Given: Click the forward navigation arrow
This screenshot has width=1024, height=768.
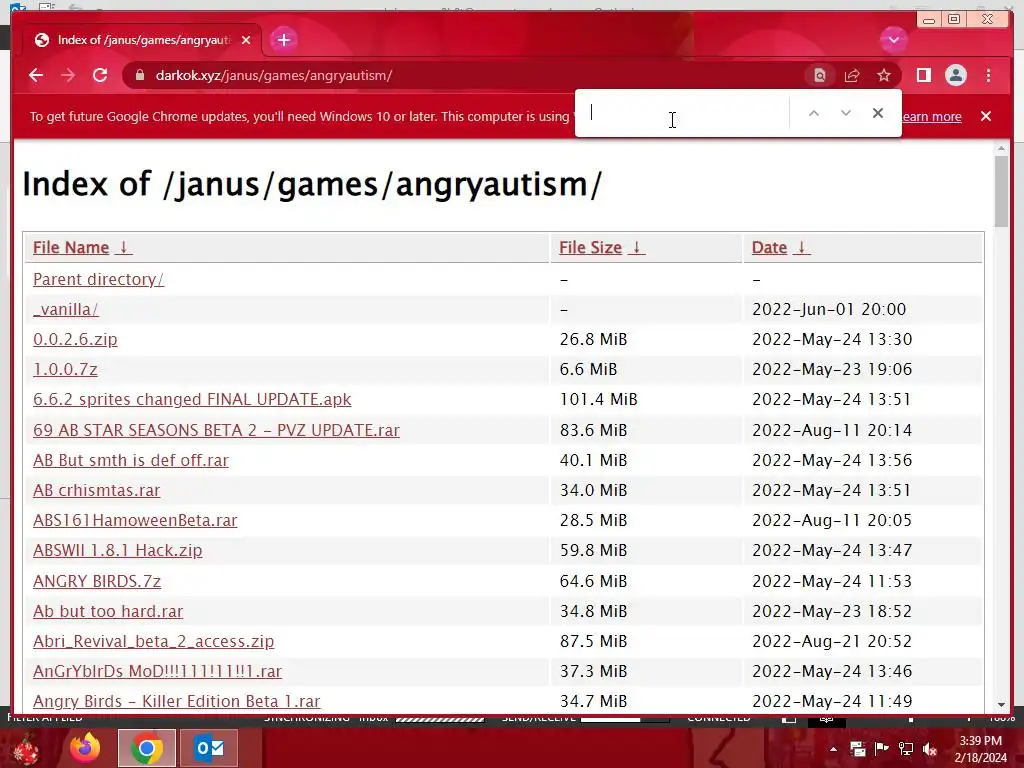Looking at the screenshot, I should 68,75.
